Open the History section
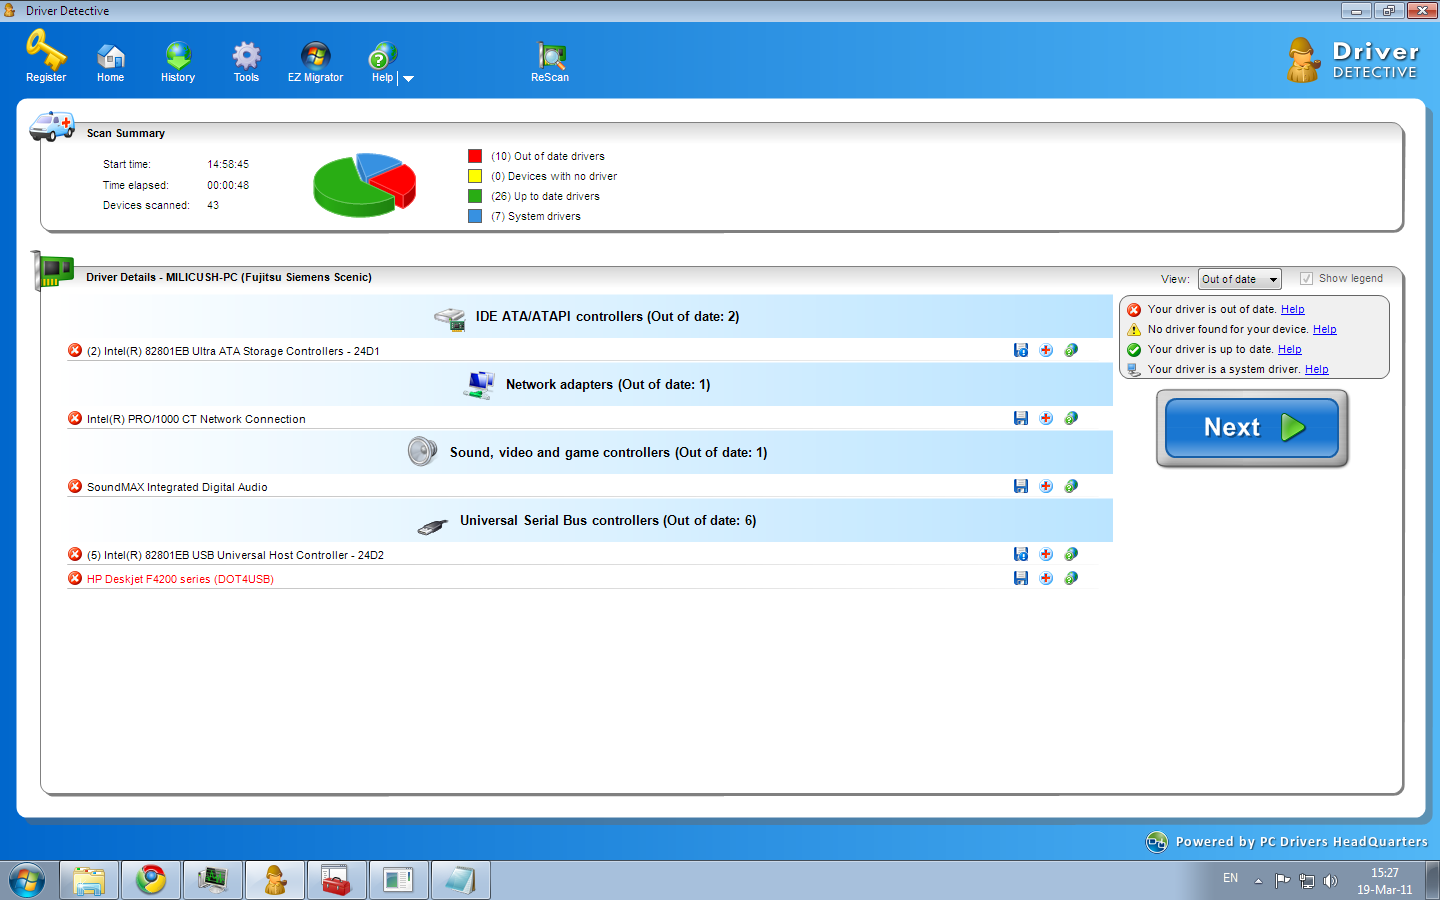Image resolution: width=1440 pixels, height=900 pixels. click(178, 63)
